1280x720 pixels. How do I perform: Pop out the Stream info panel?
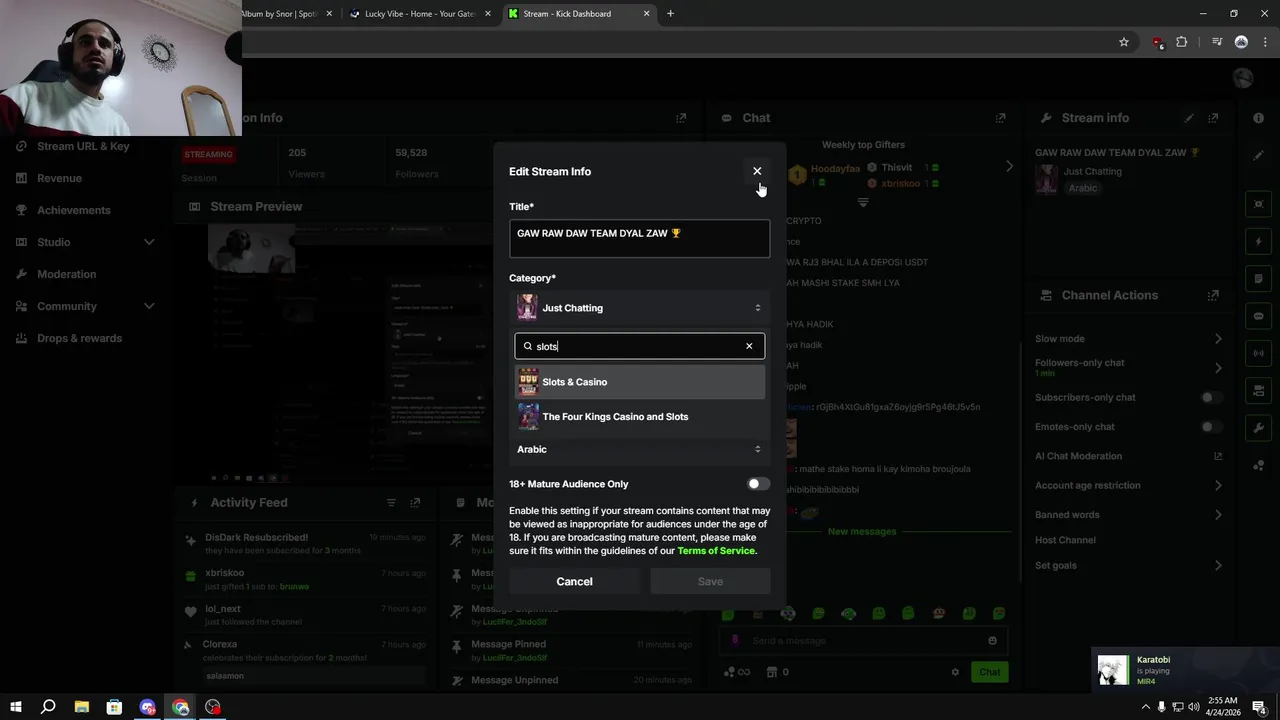point(1213,118)
